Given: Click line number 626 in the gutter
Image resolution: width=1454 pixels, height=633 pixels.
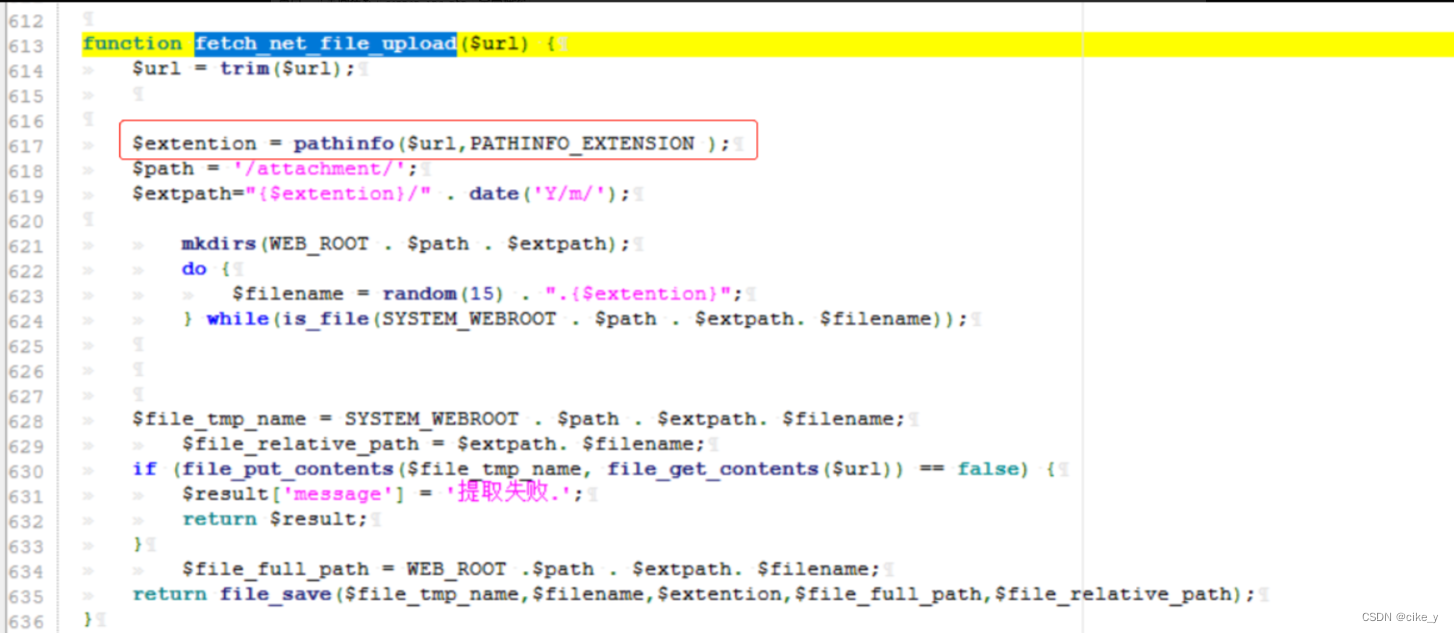Looking at the screenshot, I should [26, 371].
